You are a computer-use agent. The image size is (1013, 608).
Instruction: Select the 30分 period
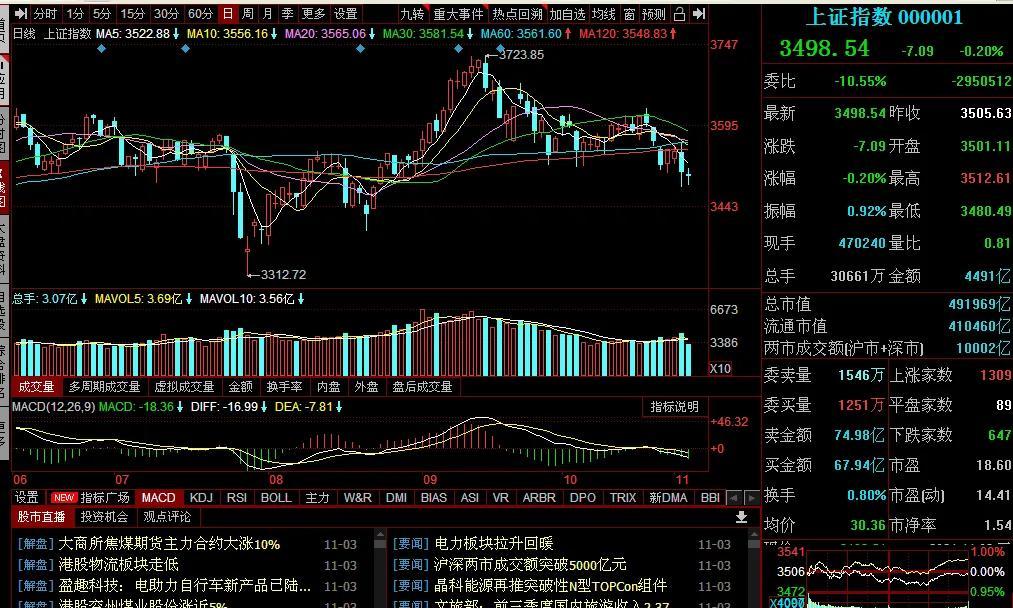point(166,14)
